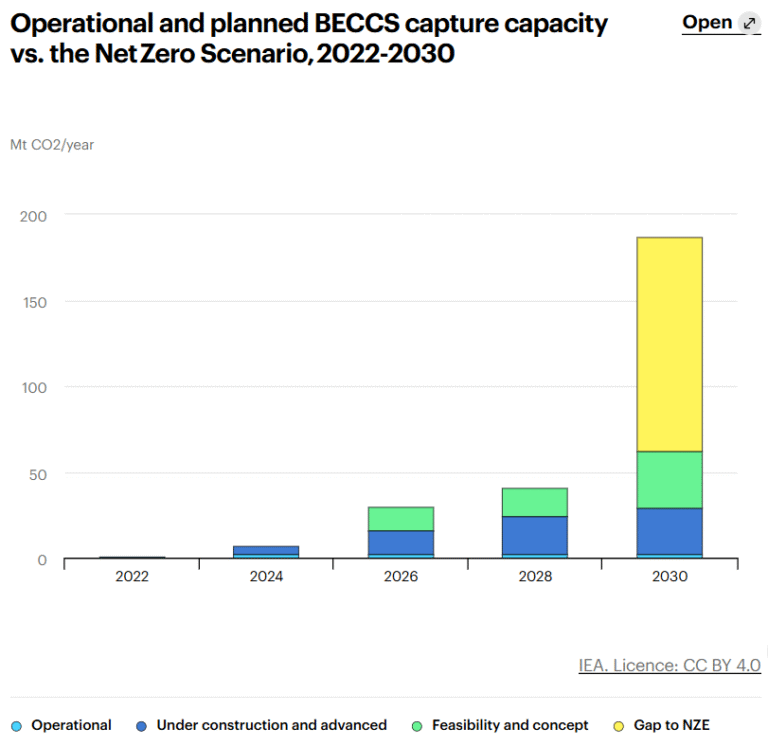Click the 2030 x-axis label
Screen dimensions: 768x746
pyautogui.click(x=670, y=576)
